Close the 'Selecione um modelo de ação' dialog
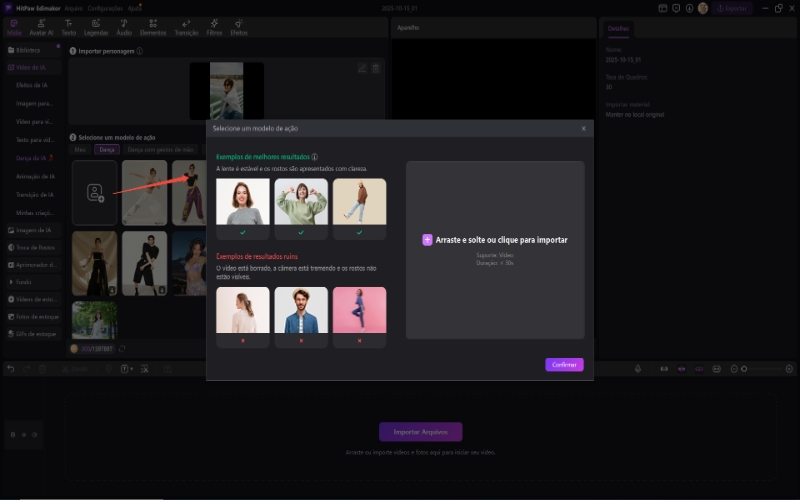 coord(584,129)
